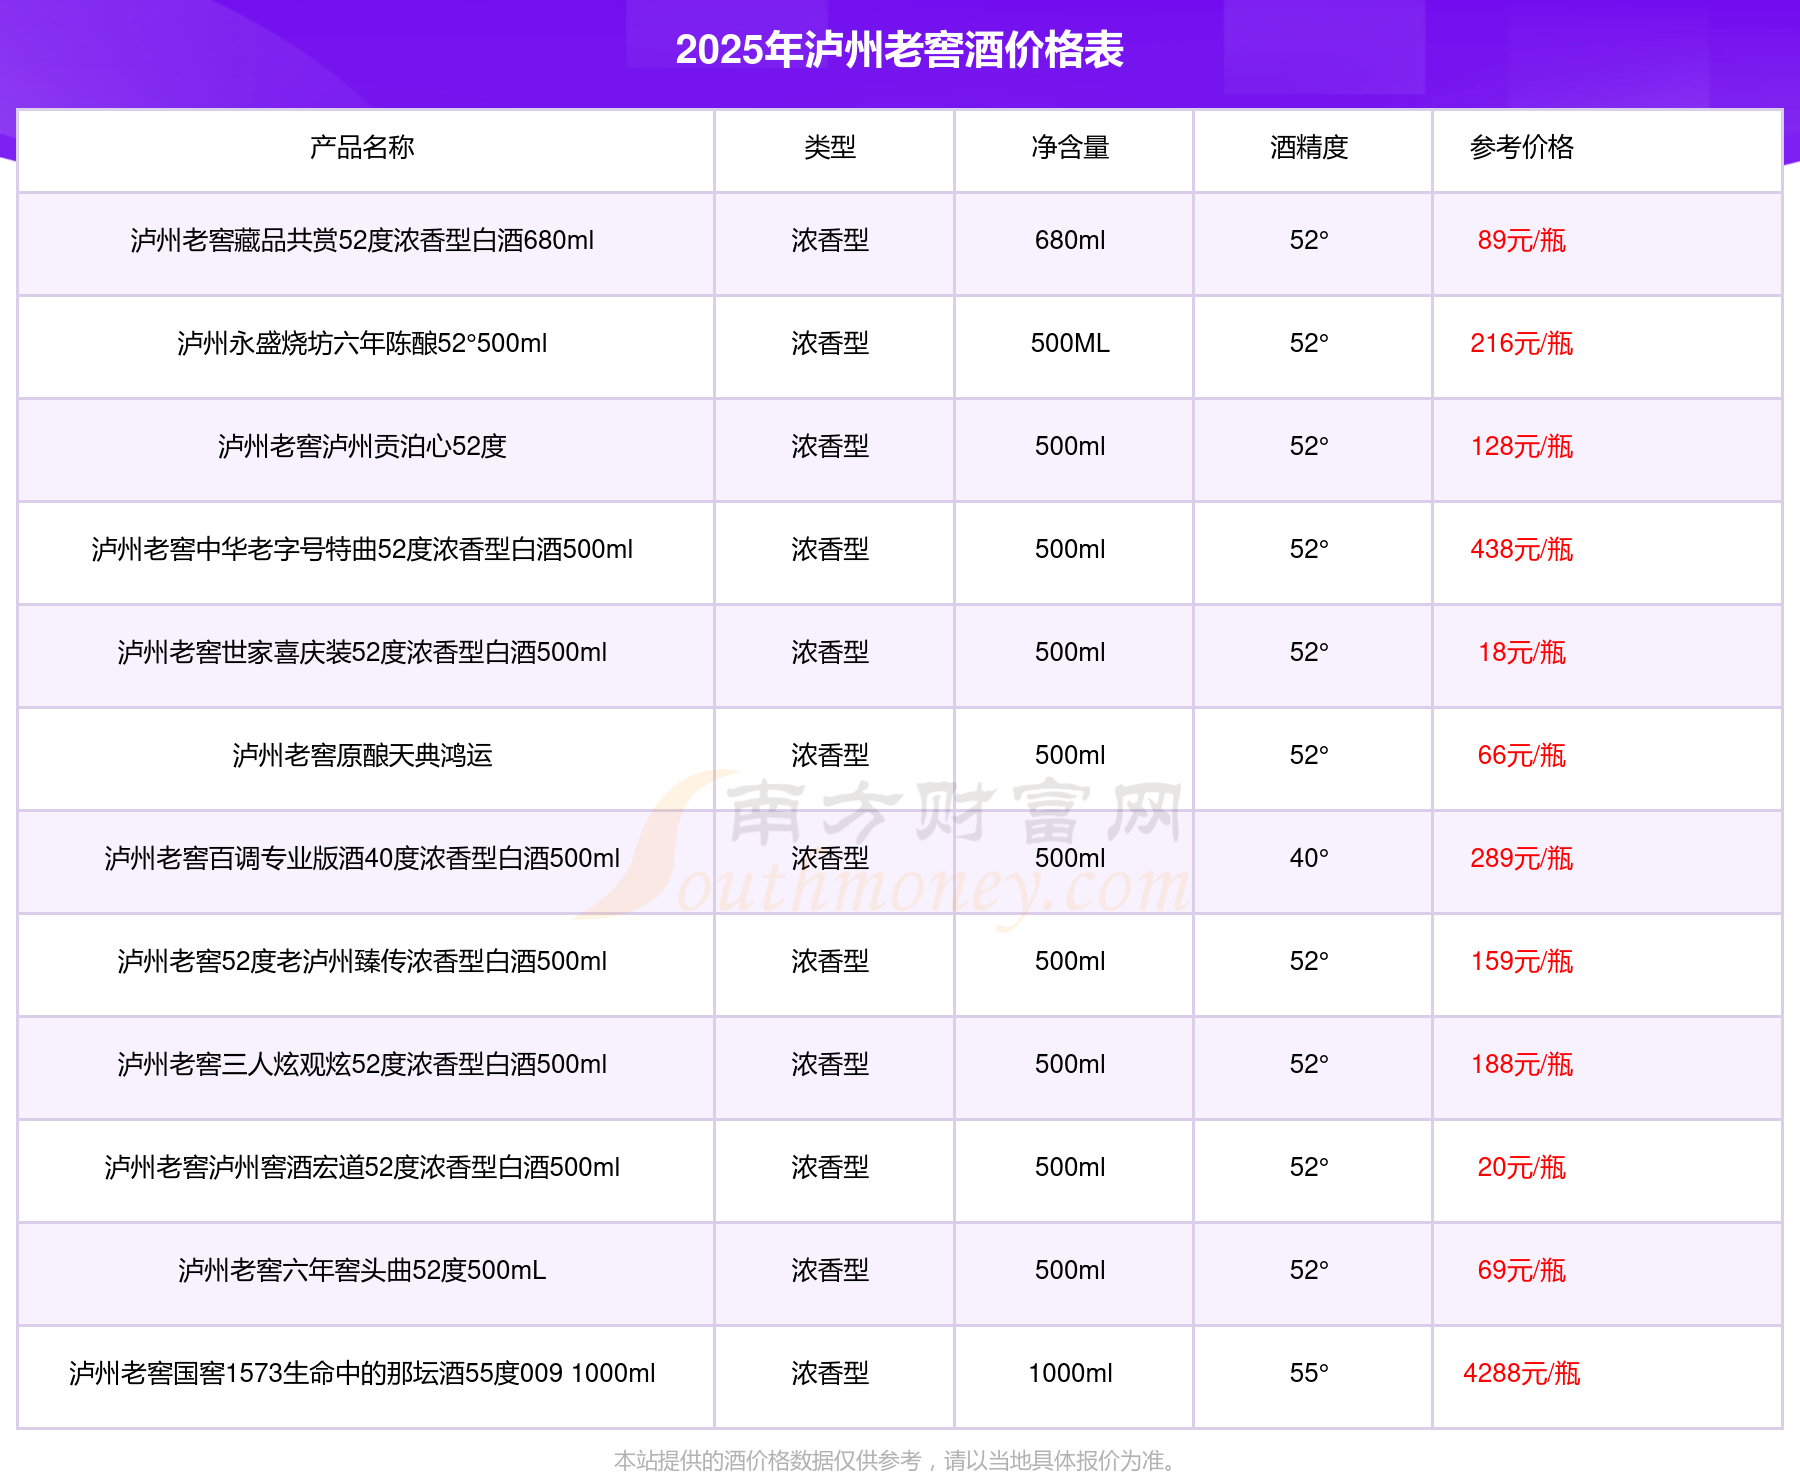Viewport: 1800px width, 1476px height.
Task: Click 泸州老窖原酿天典鸿运 product name
Action: [x=362, y=756]
